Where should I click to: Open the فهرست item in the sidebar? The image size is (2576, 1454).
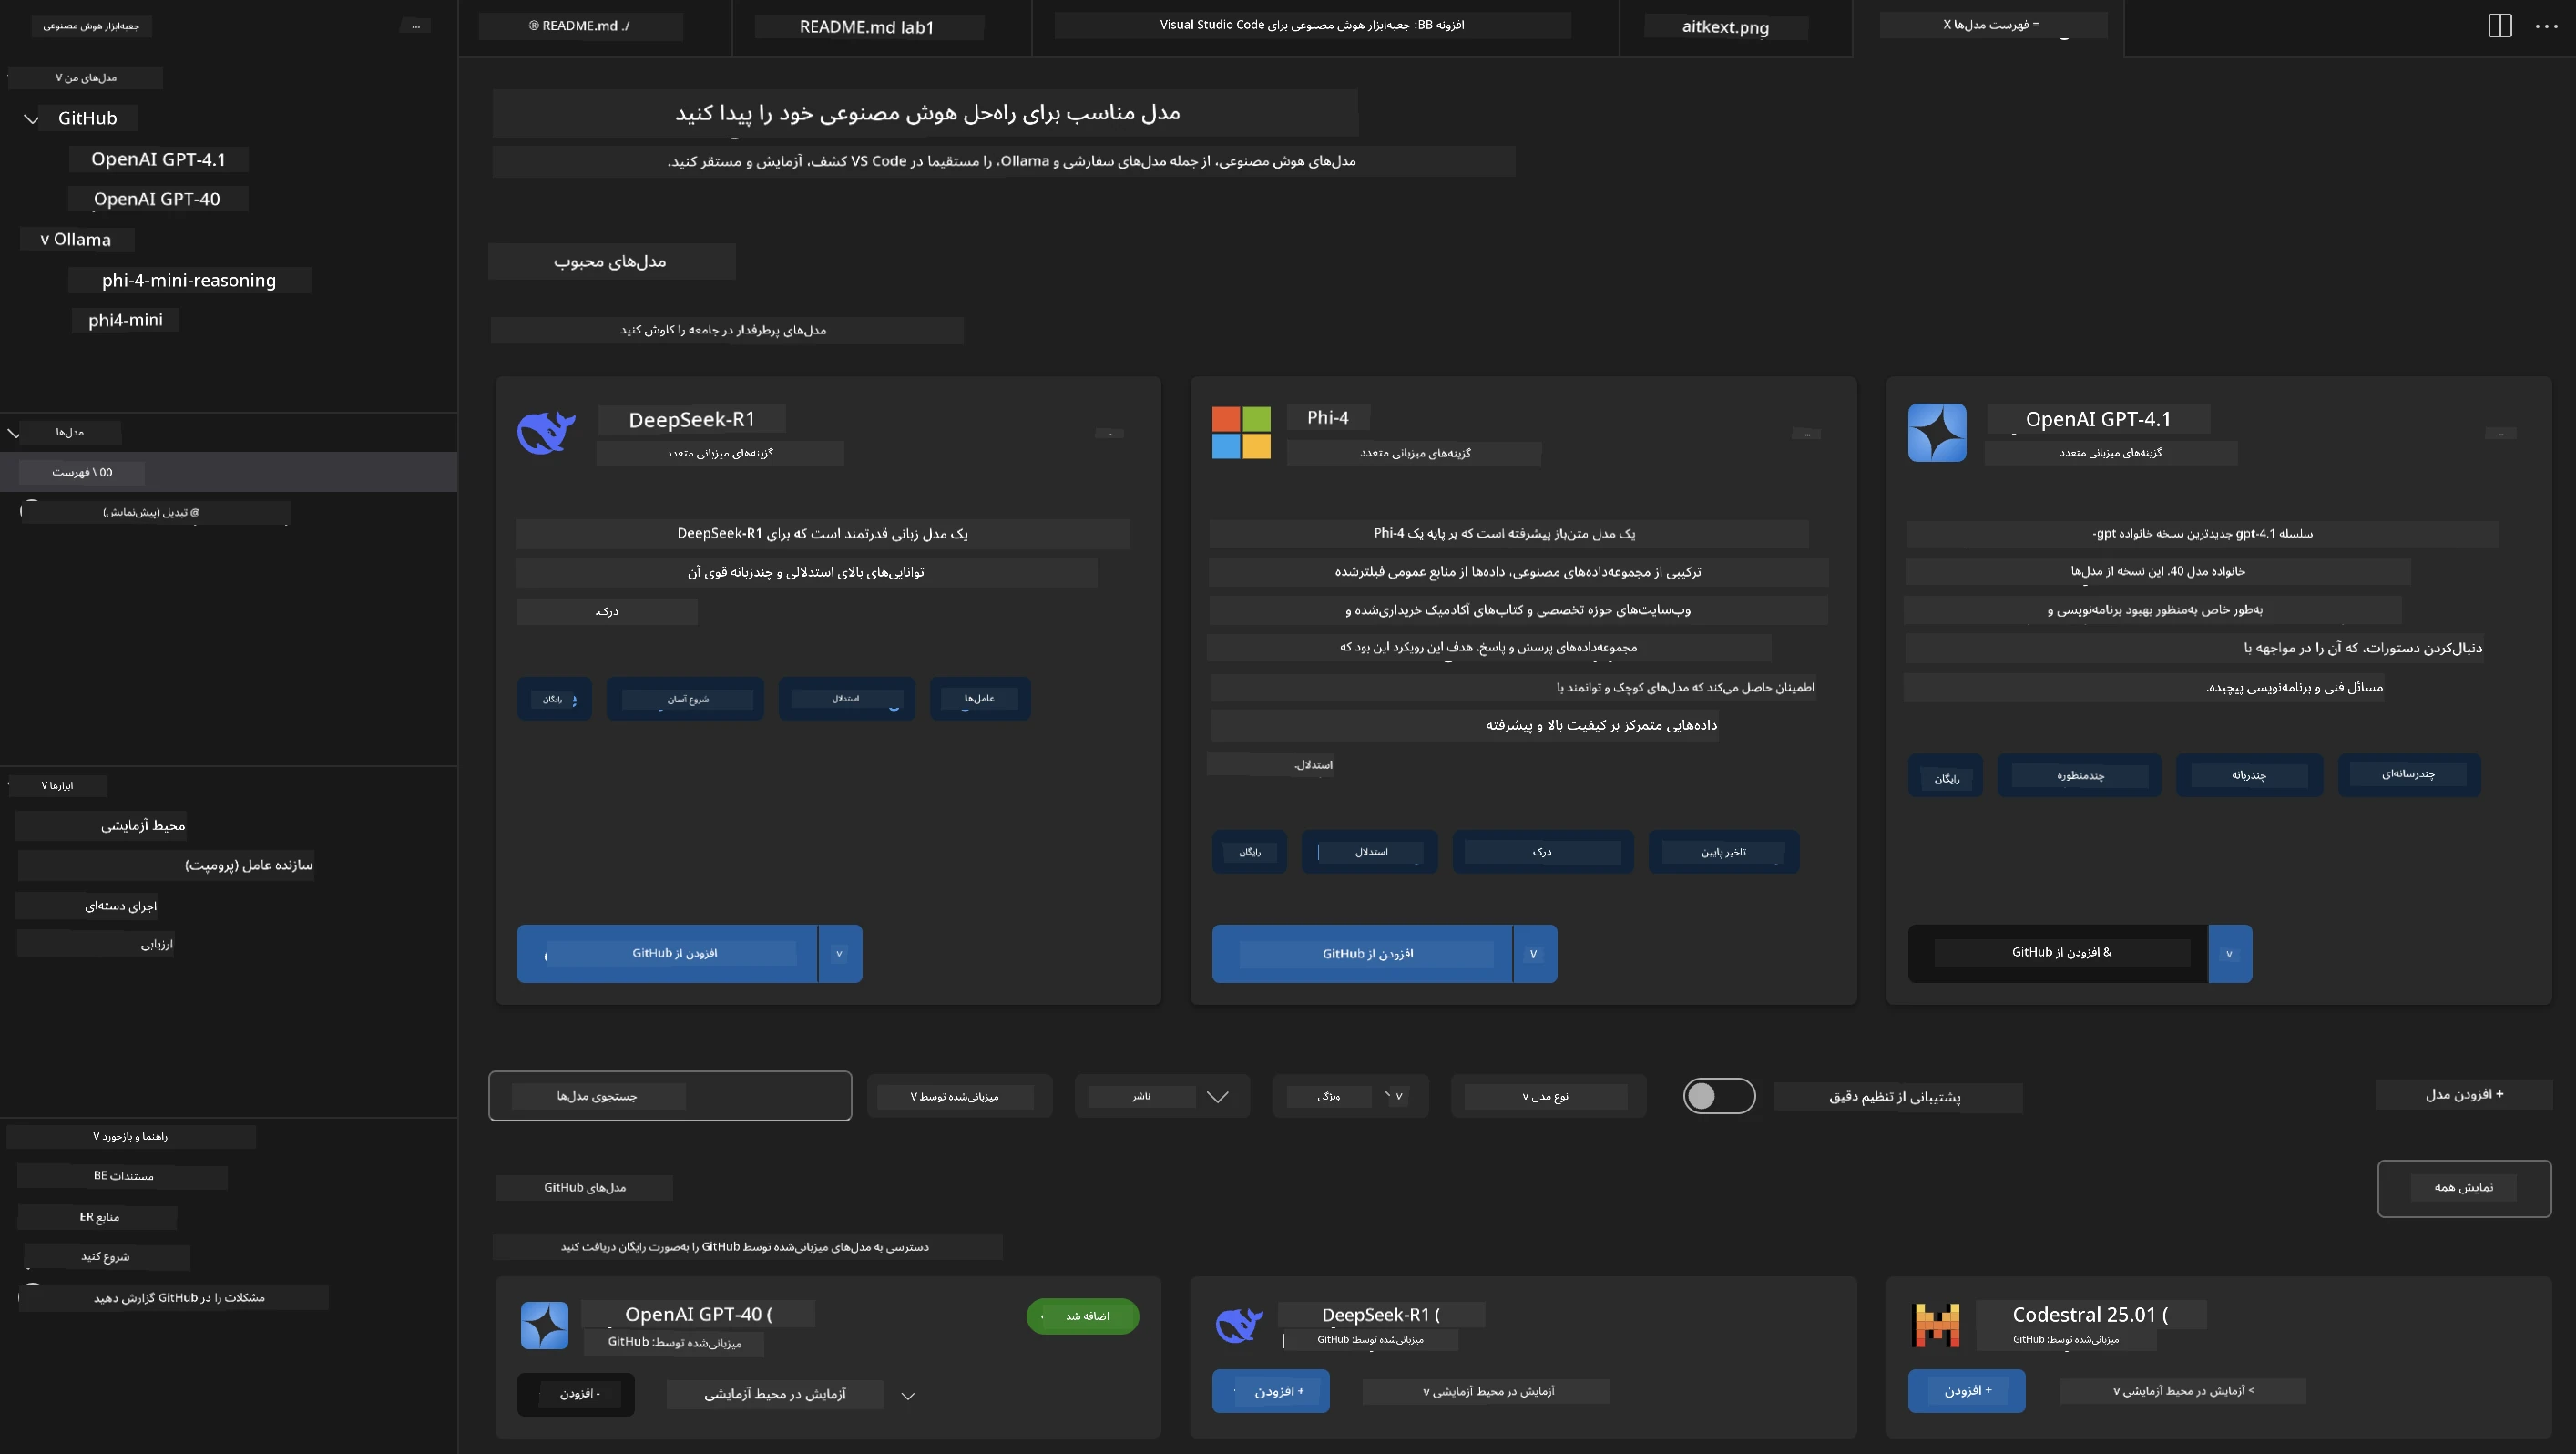tap(229, 473)
